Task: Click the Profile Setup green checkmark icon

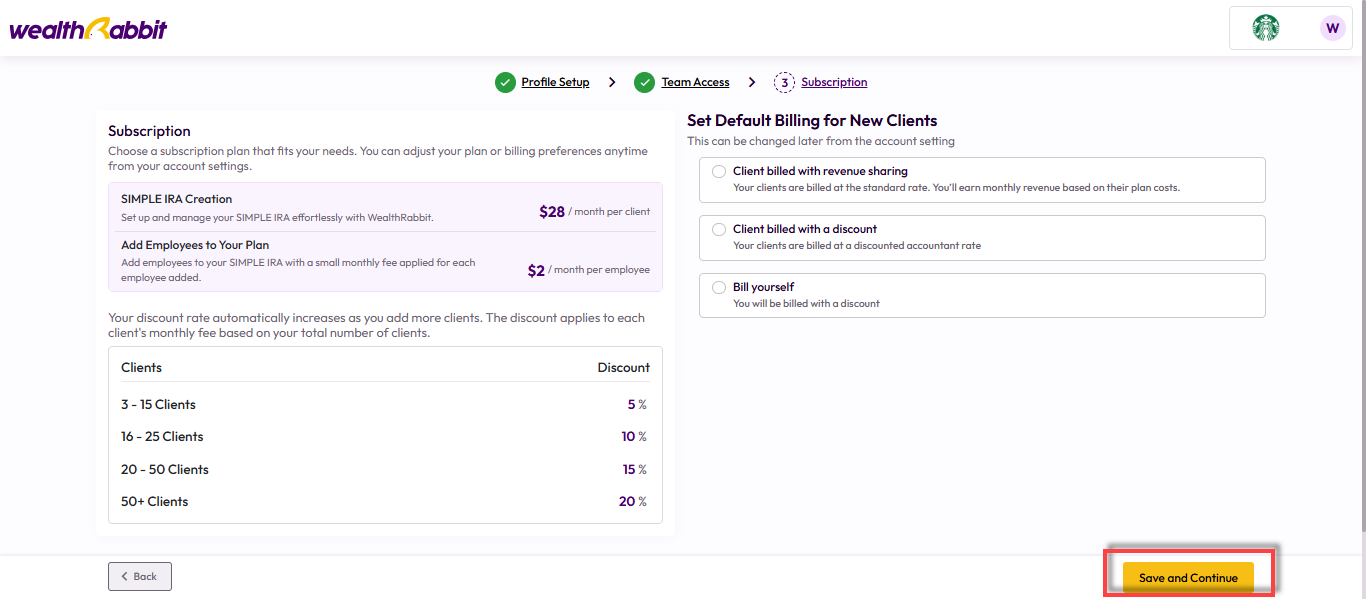Action: click(505, 82)
